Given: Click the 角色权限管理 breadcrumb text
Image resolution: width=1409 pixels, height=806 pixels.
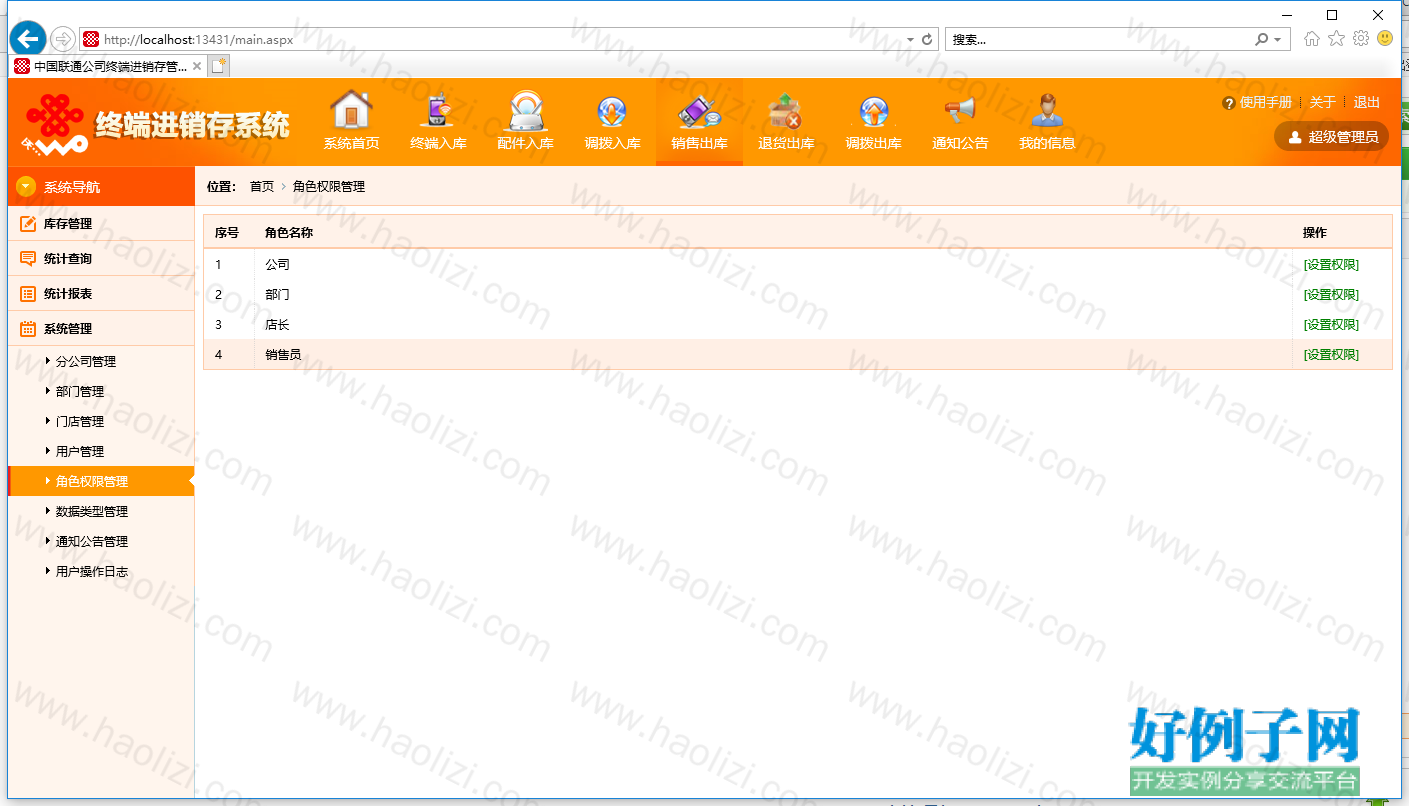Looking at the screenshot, I should pos(329,187).
